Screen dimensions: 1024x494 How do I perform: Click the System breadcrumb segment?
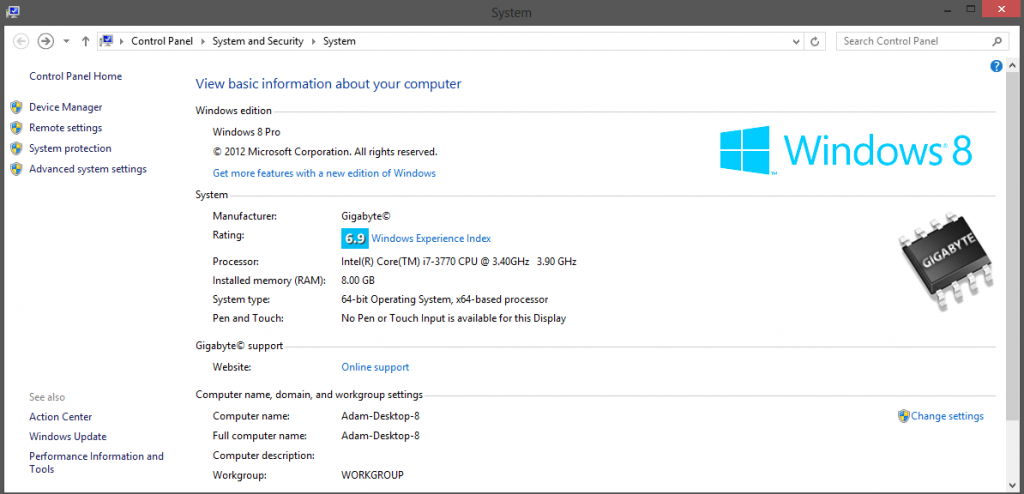tap(340, 41)
